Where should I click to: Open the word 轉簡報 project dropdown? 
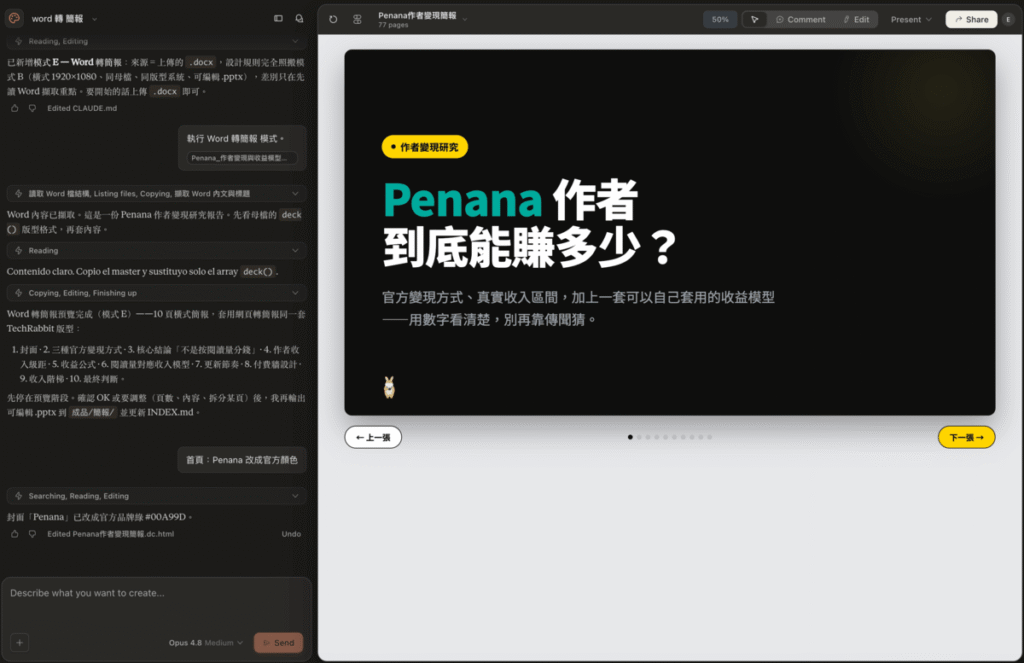click(x=64, y=19)
